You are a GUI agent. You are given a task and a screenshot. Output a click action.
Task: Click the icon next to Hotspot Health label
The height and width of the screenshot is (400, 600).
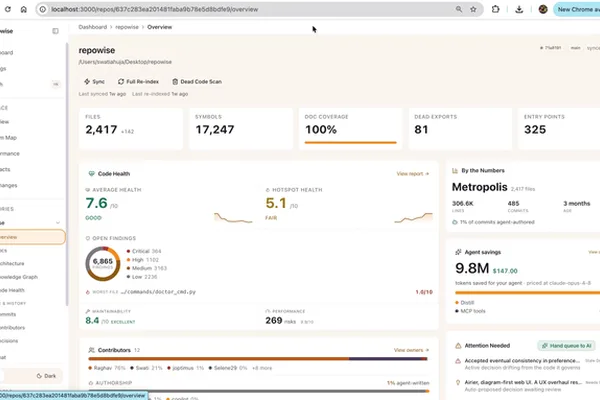268,190
